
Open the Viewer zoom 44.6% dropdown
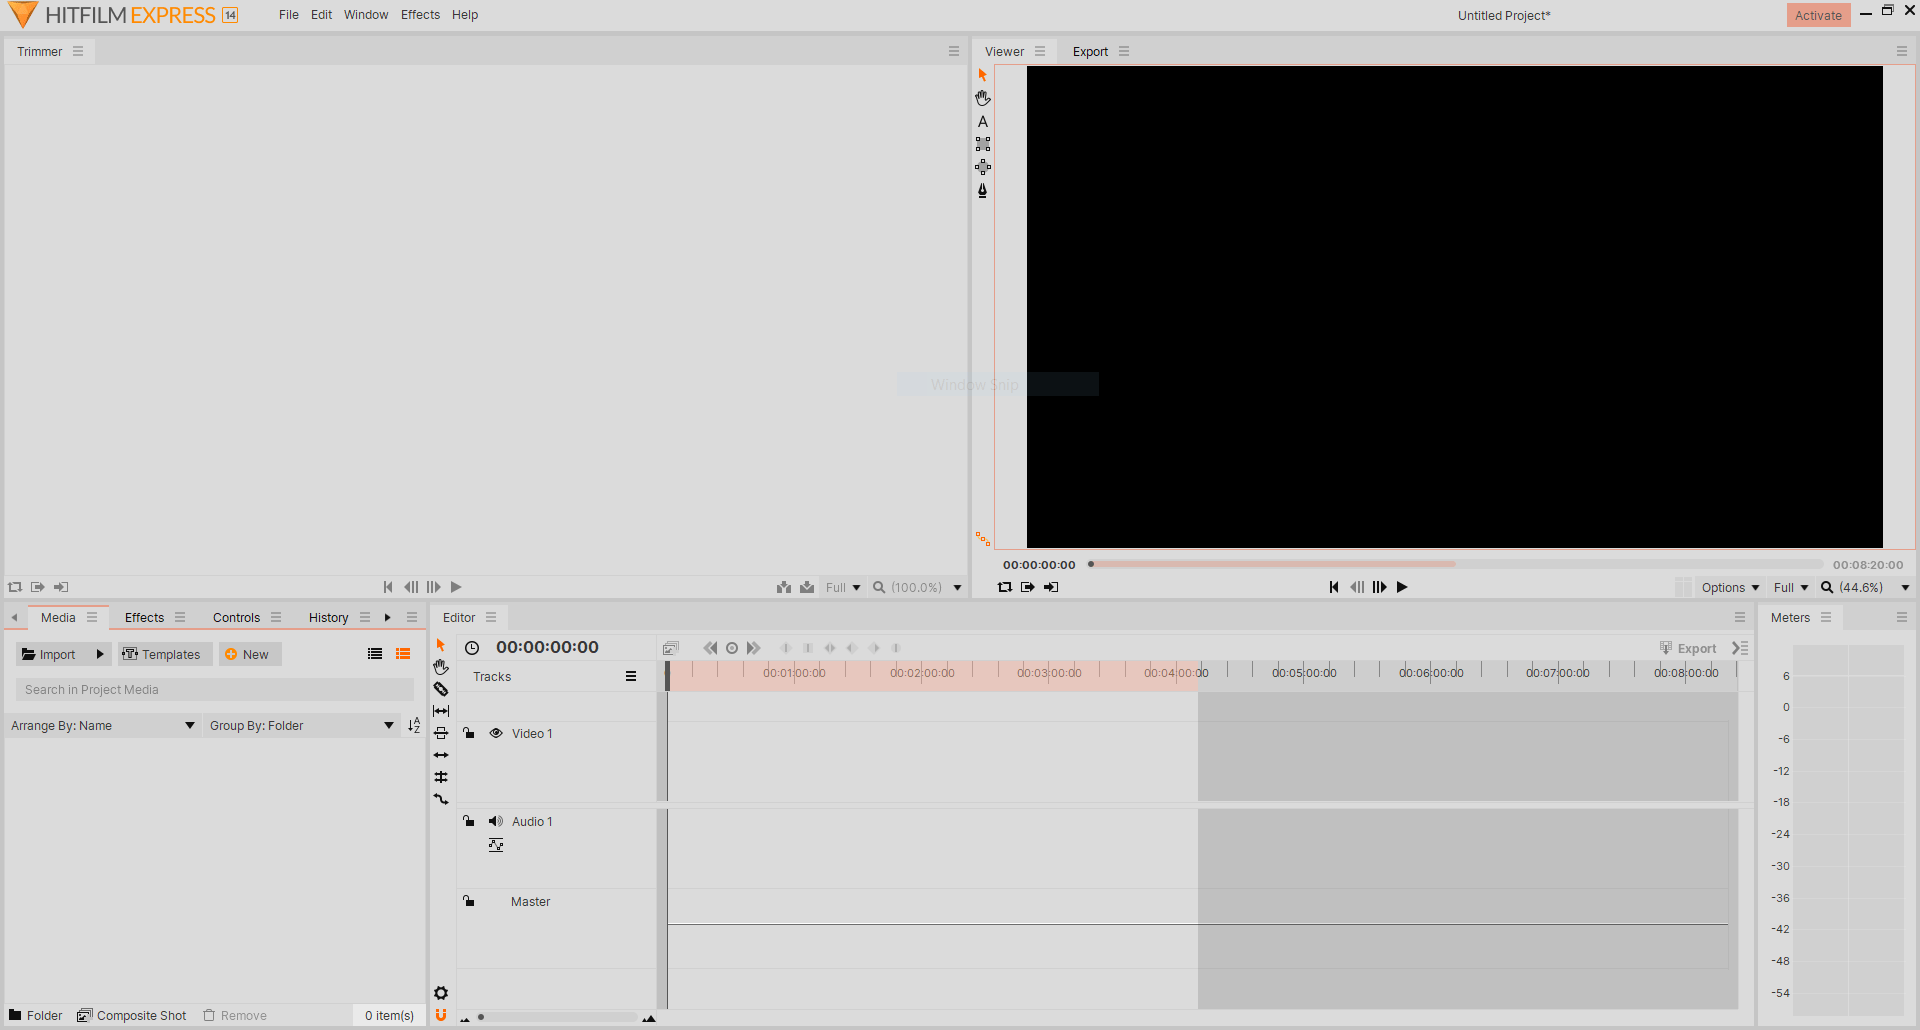[x=1866, y=587]
